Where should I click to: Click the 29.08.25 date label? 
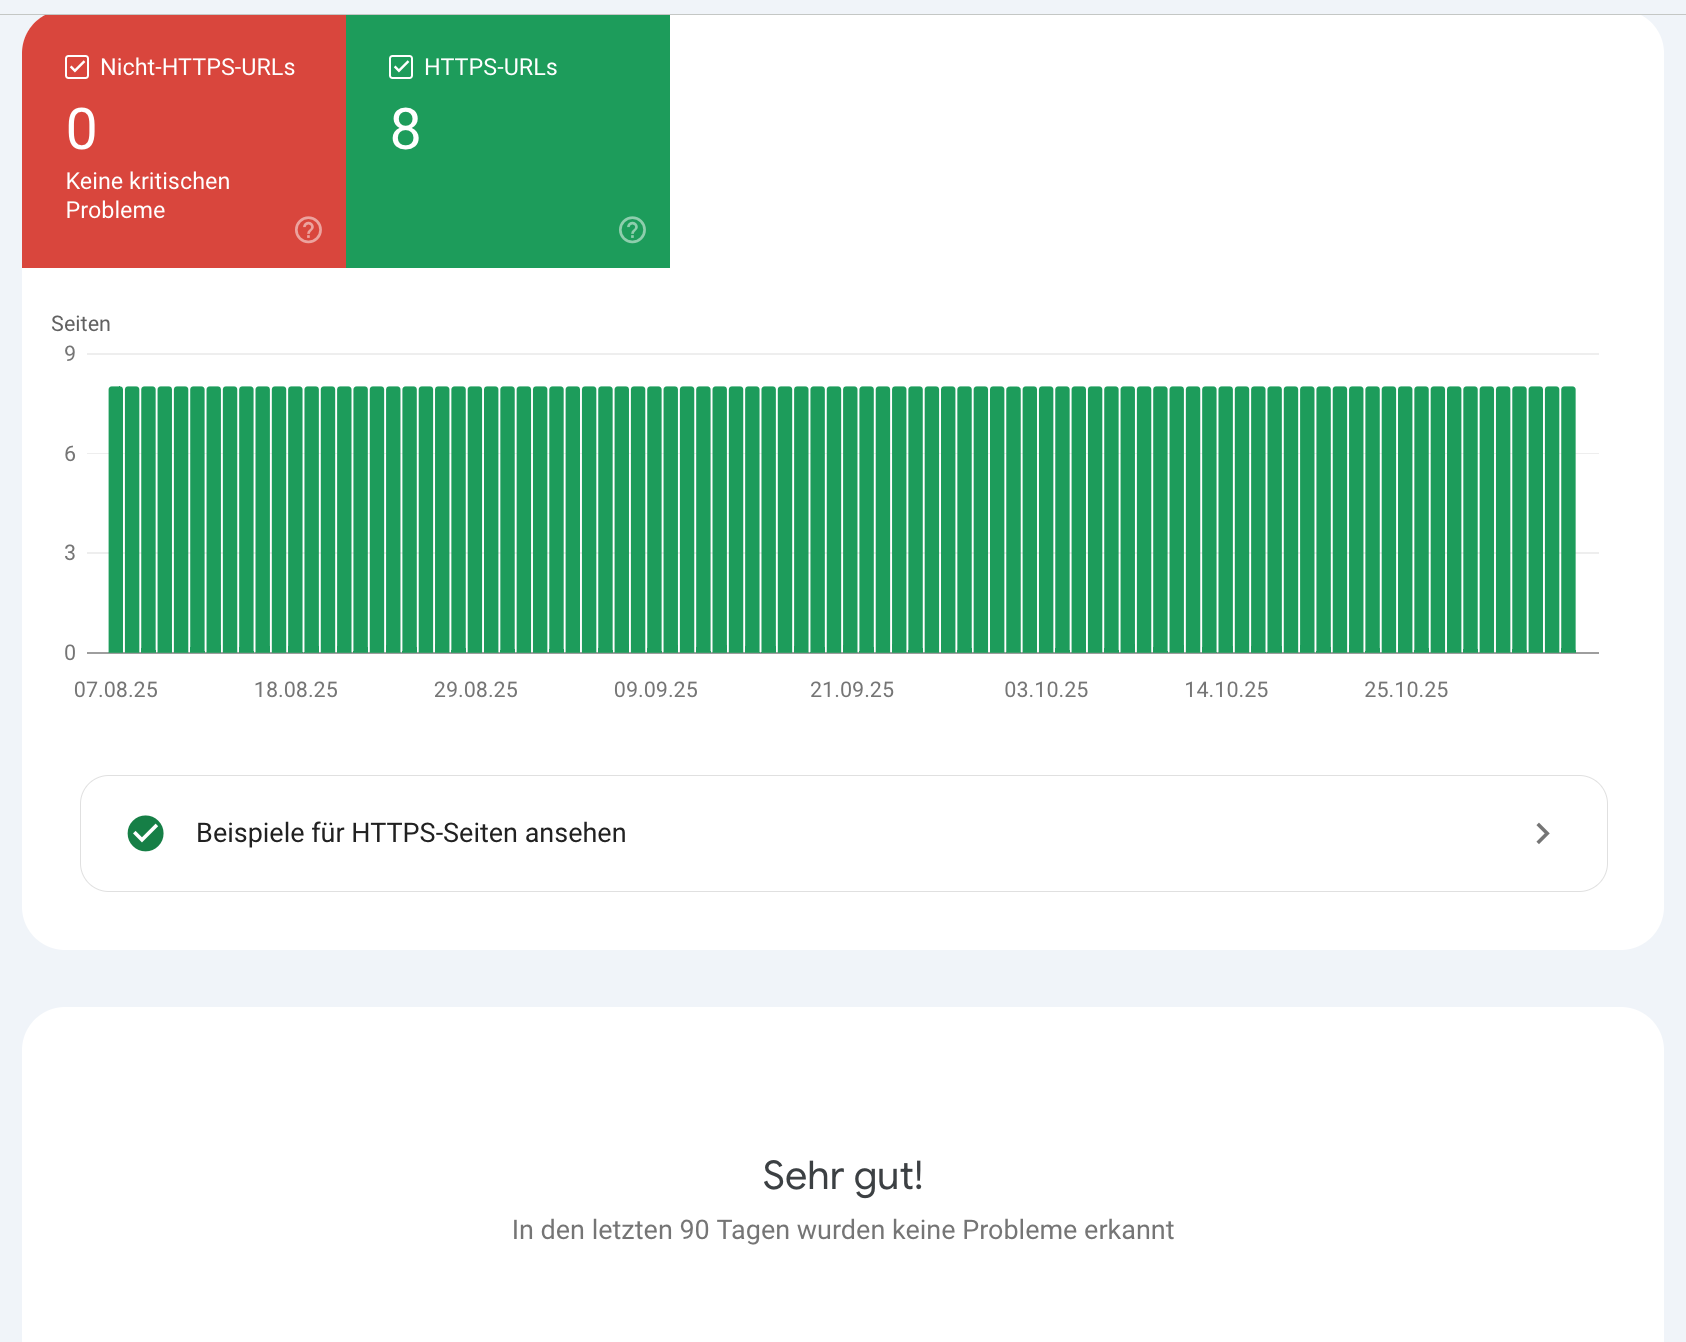476,690
